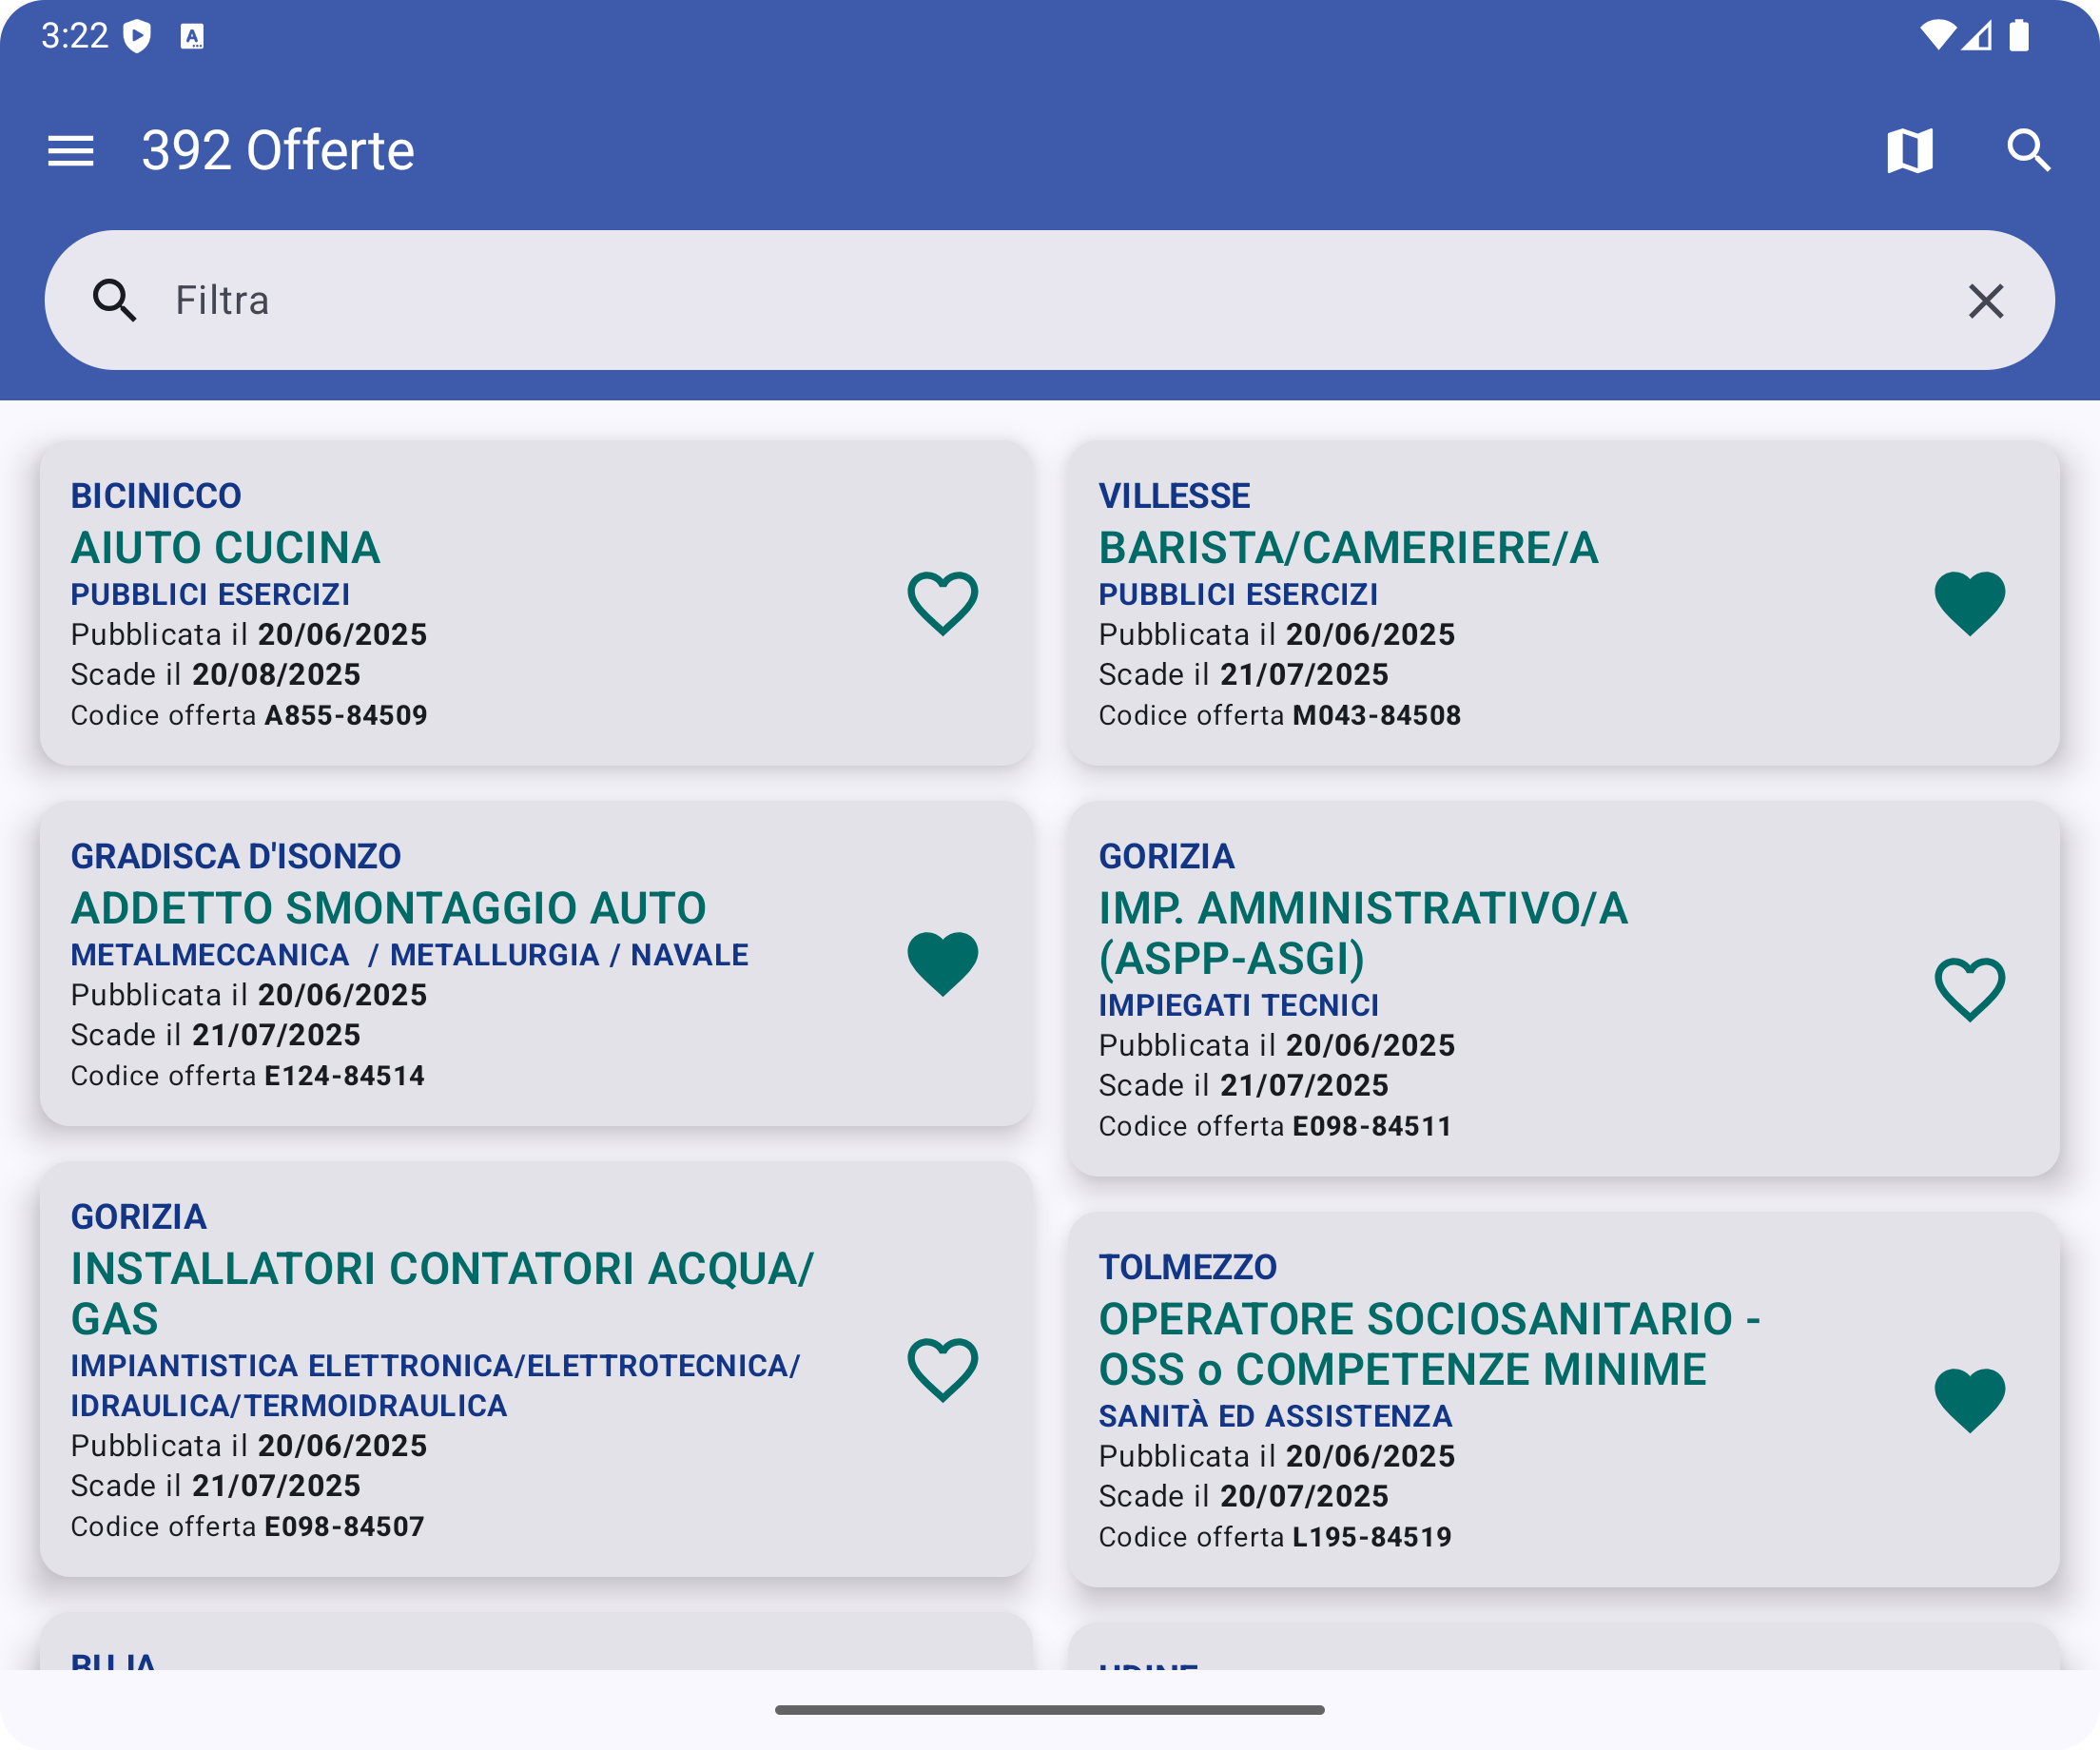The width and height of the screenshot is (2100, 1750).
Task: Tap the partially visible BUJA card
Action: (x=535, y=1645)
